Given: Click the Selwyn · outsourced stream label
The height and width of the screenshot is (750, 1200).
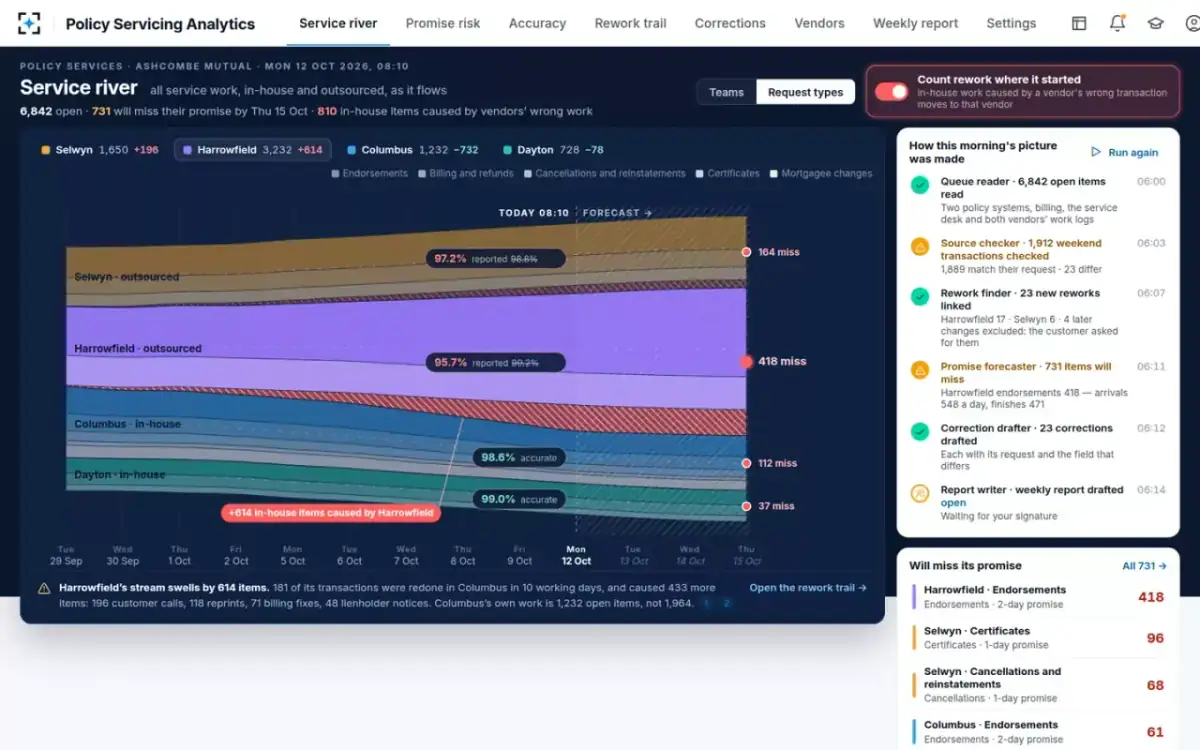Looking at the screenshot, I should [126, 277].
